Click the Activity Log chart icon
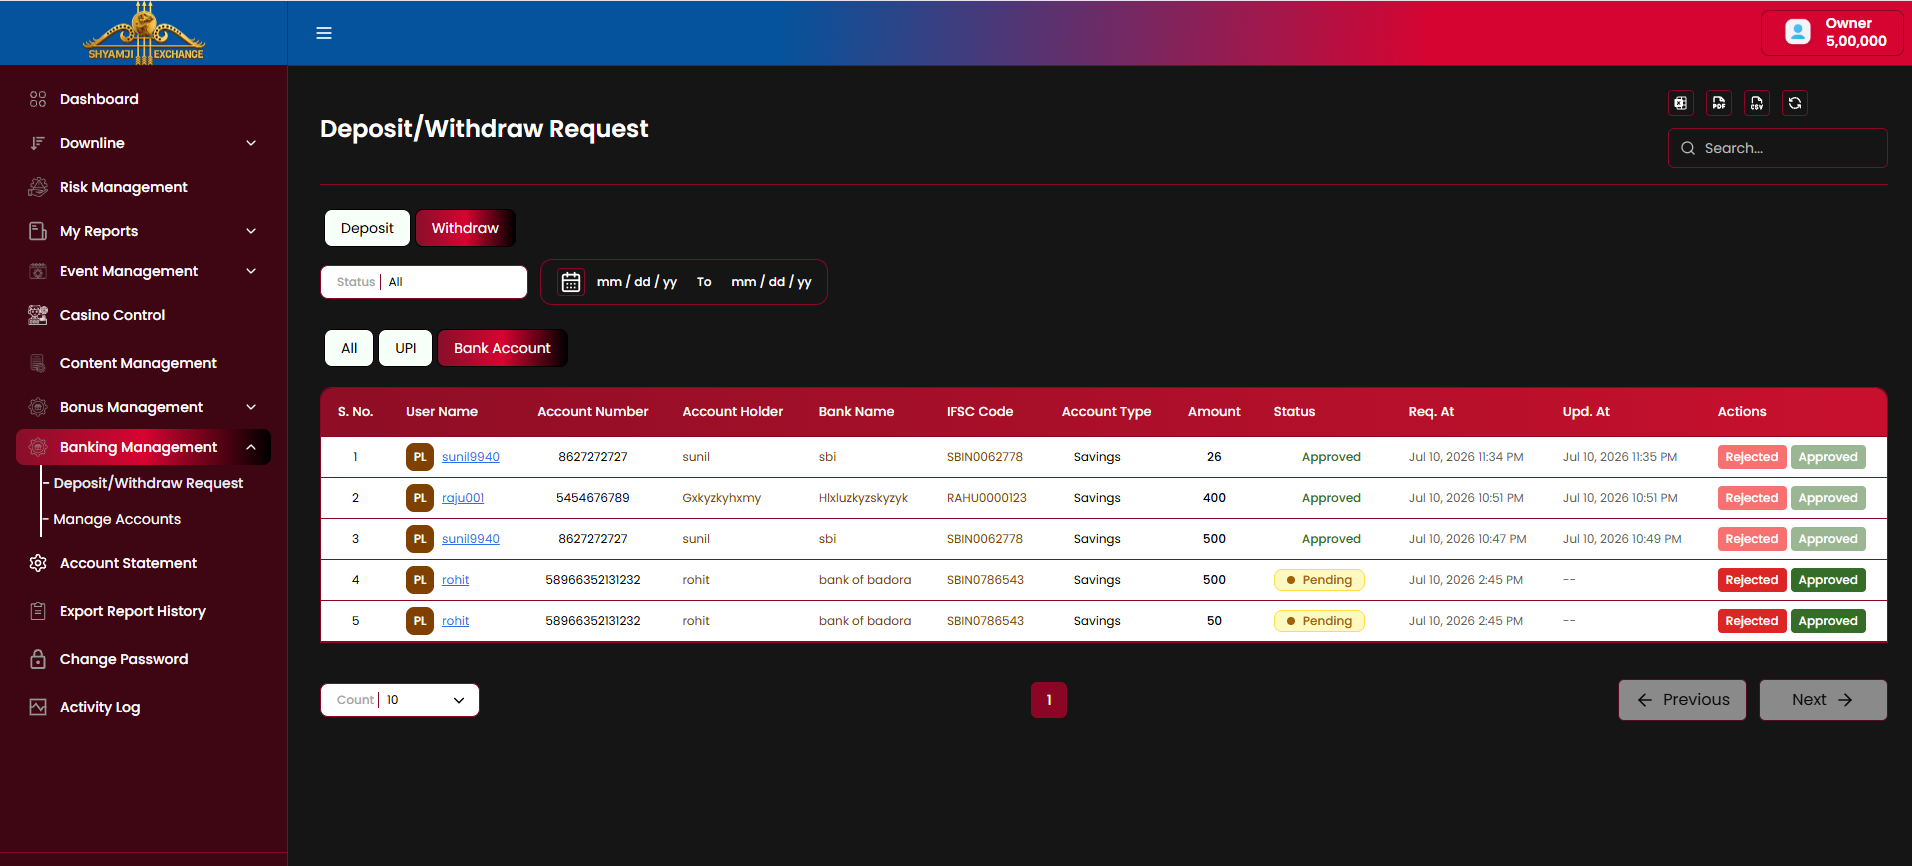1912x866 pixels. click(x=38, y=707)
